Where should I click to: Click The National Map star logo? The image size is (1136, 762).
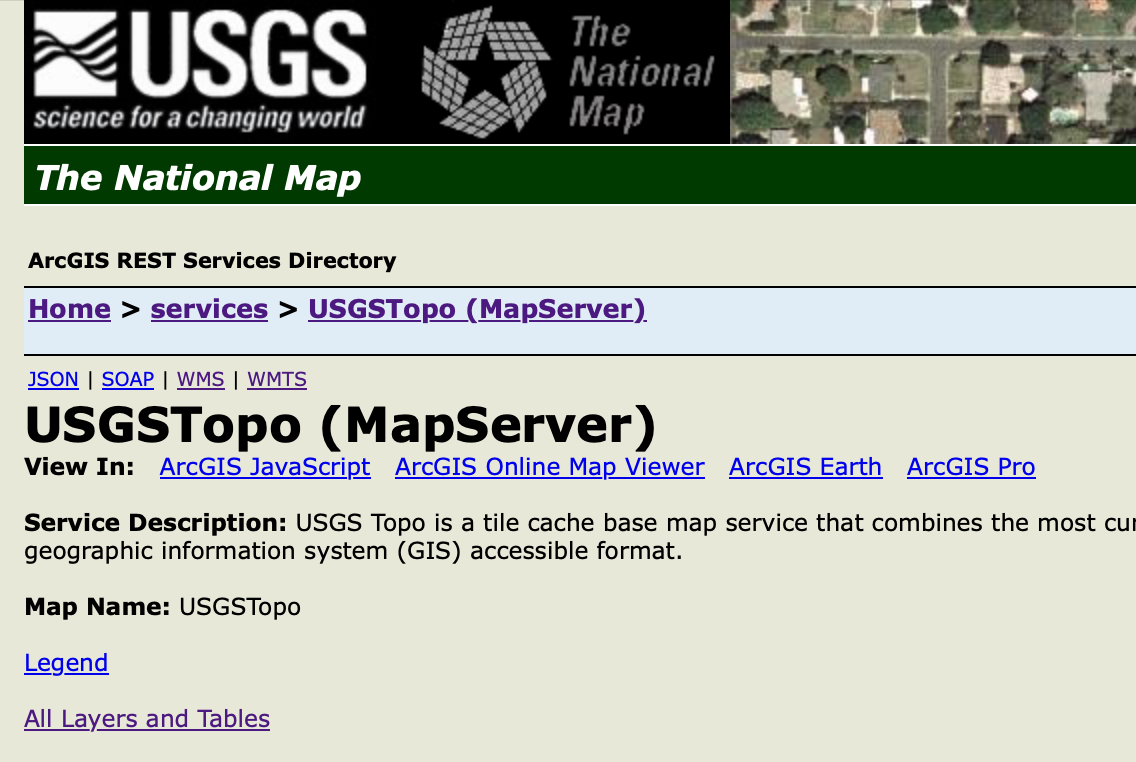(x=484, y=71)
